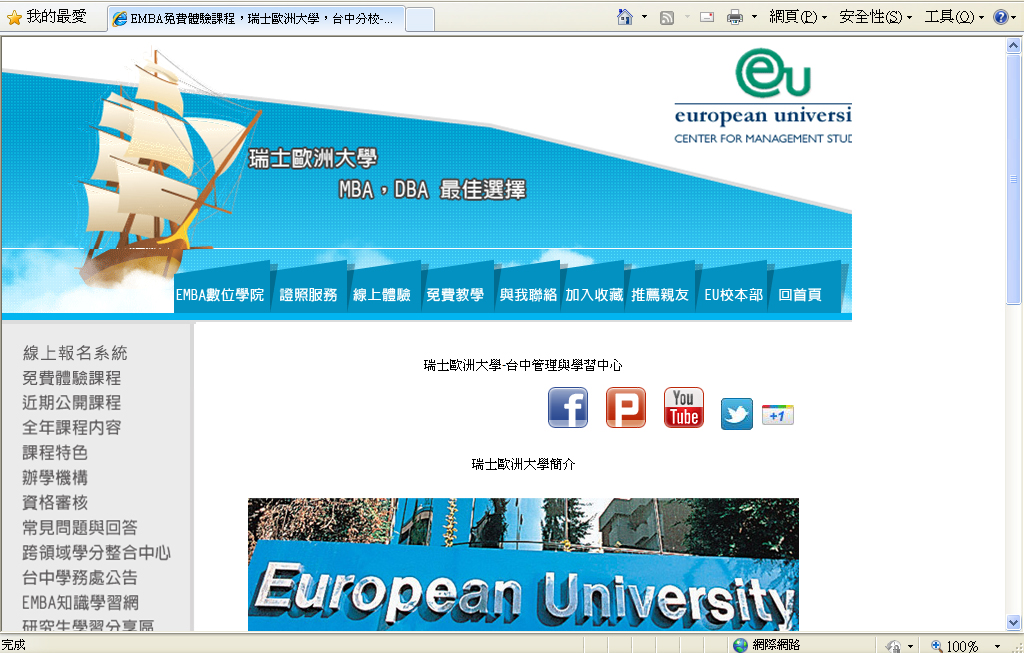Click the Print icon in toolbar
The image size is (1024, 653).
pos(735,17)
